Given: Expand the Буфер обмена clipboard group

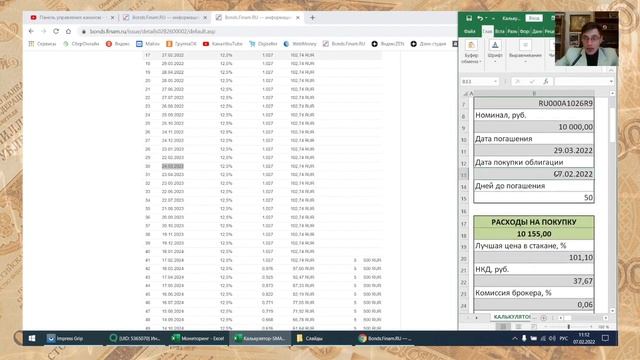Looking at the screenshot, I should point(471,52).
